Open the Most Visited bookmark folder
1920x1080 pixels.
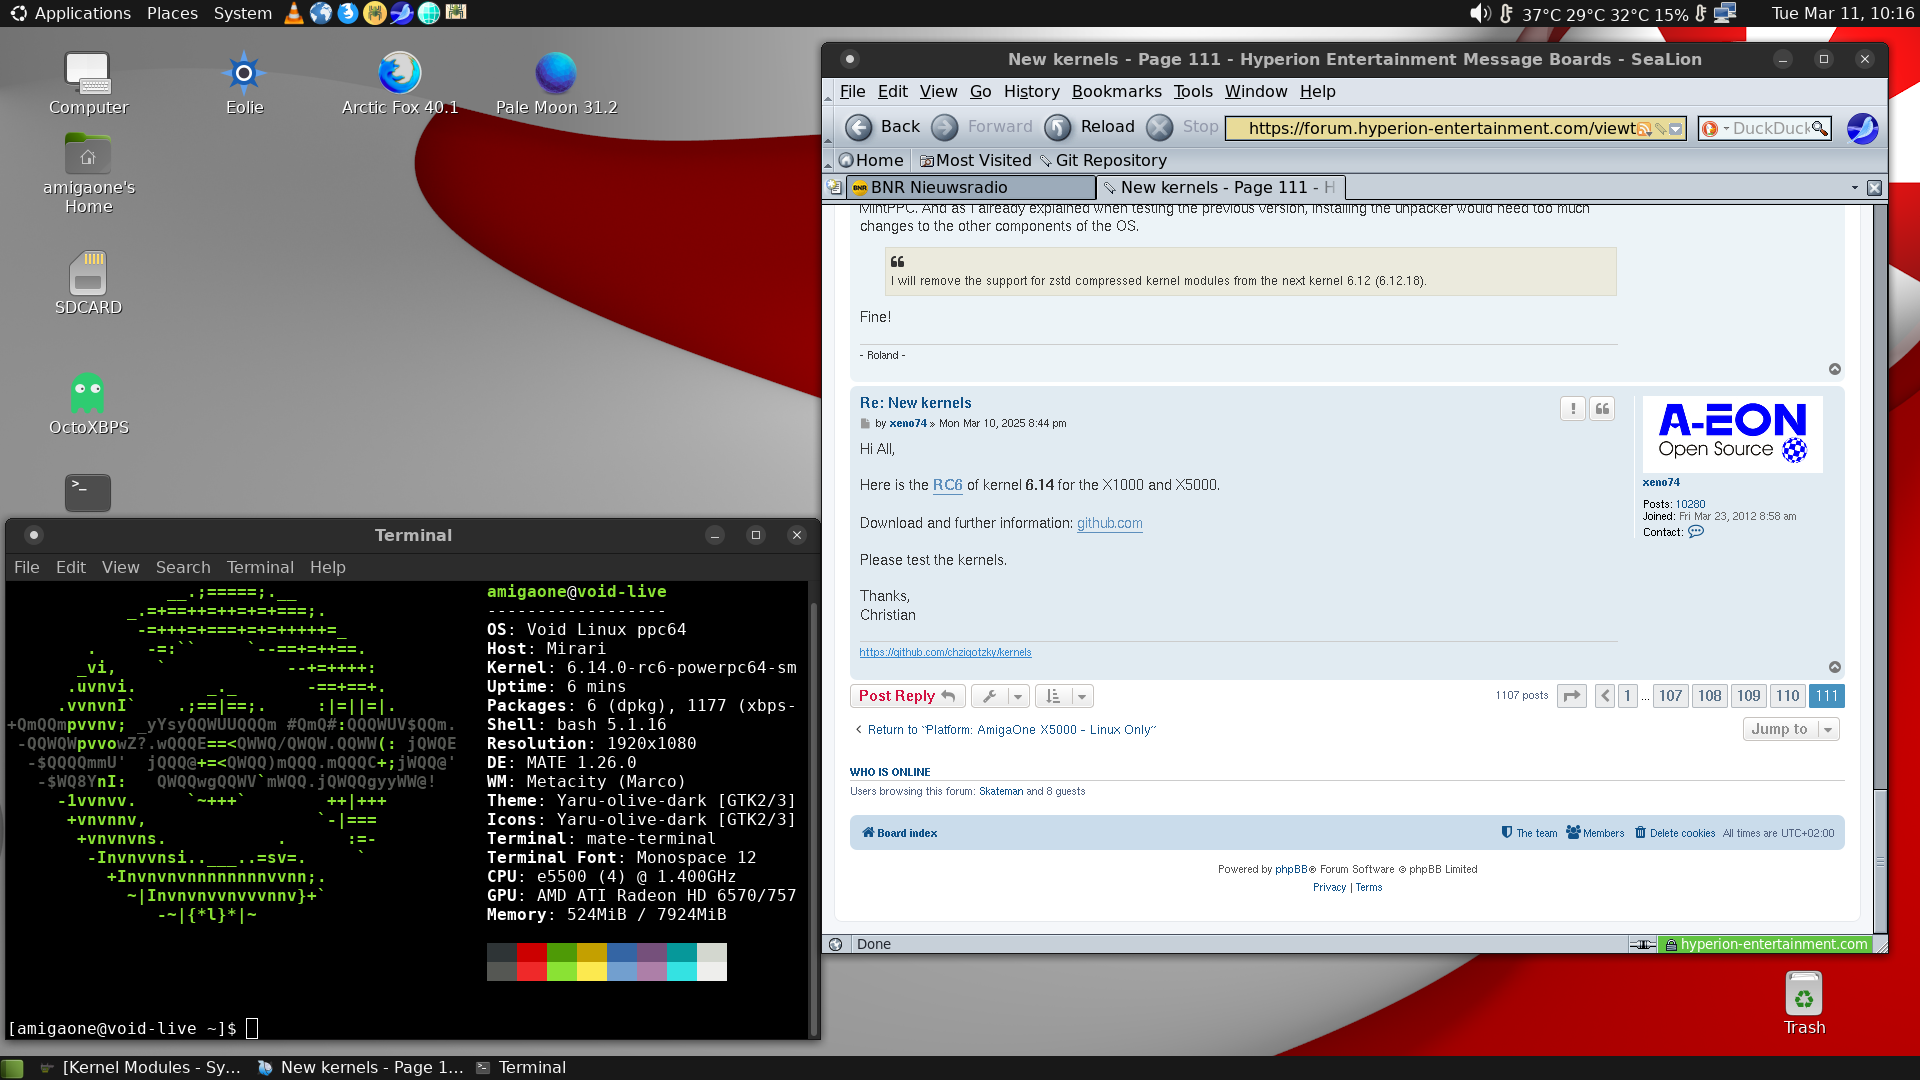pyautogui.click(x=975, y=160)
